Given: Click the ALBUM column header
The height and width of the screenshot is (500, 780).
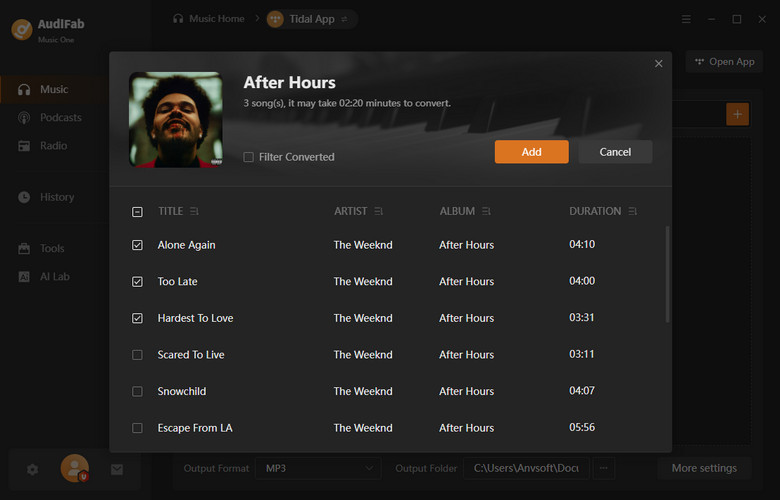Looking at the screenshot, I should tap(457, 211).
